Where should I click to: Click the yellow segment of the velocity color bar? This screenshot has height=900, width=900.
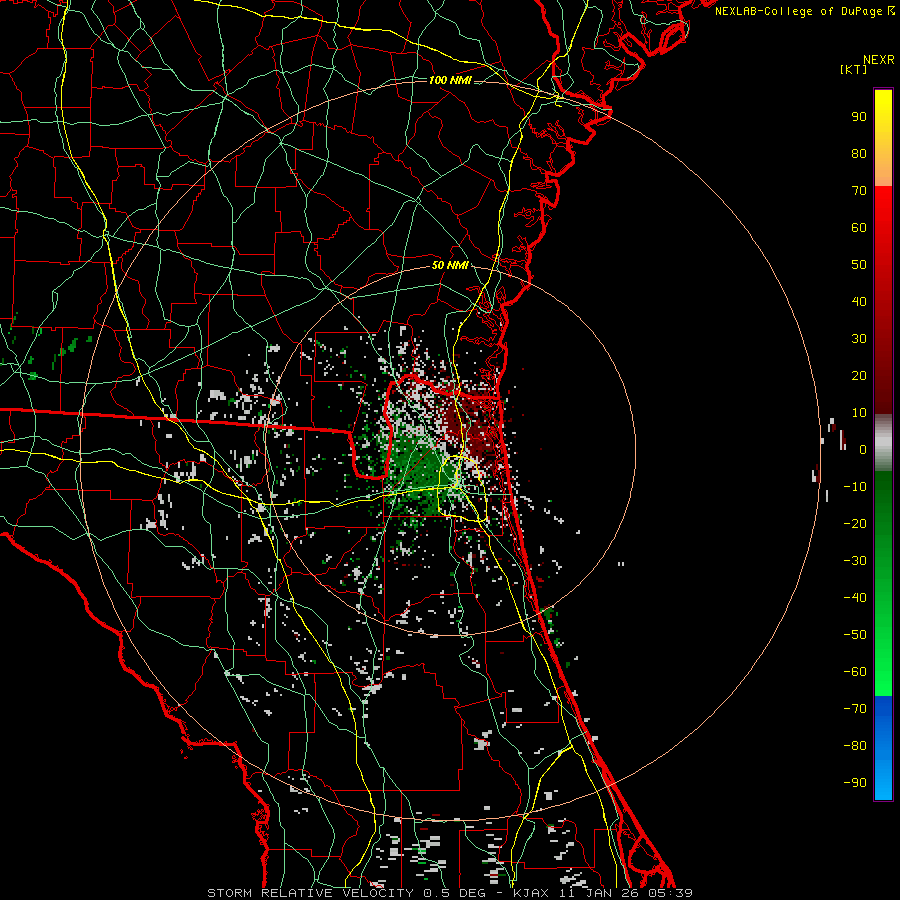(x=883, y=138)
